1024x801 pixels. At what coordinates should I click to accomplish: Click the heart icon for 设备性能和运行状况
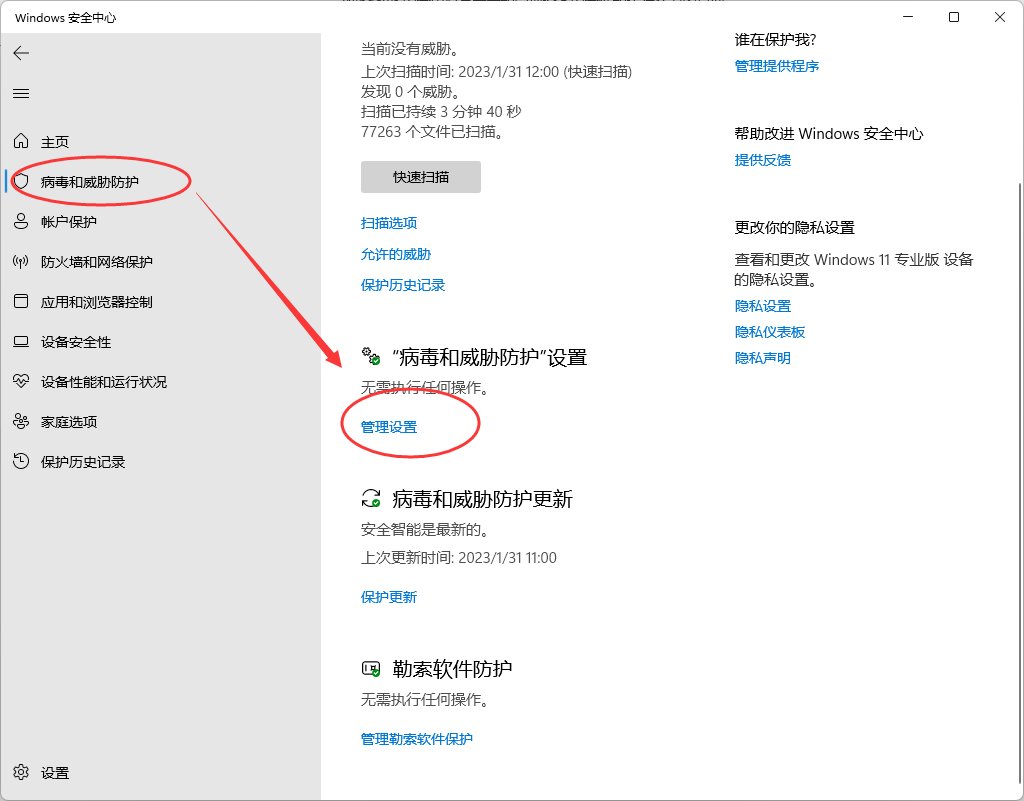21,381
